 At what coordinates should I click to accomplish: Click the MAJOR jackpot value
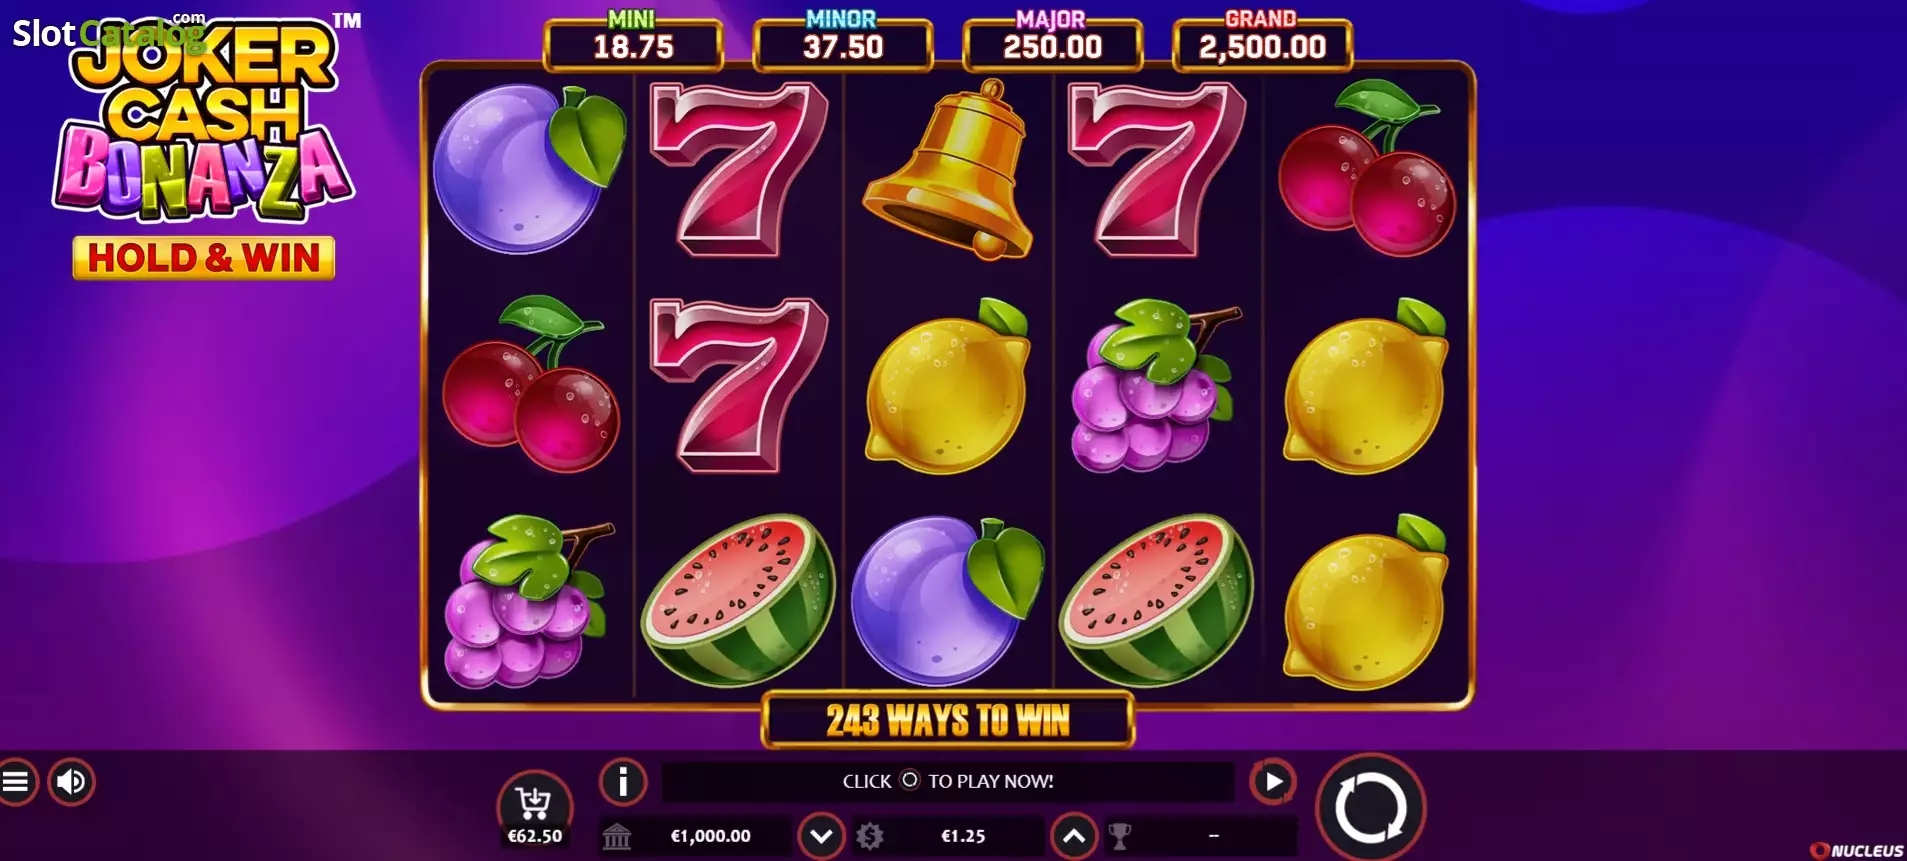click(x=1053, y=48)
